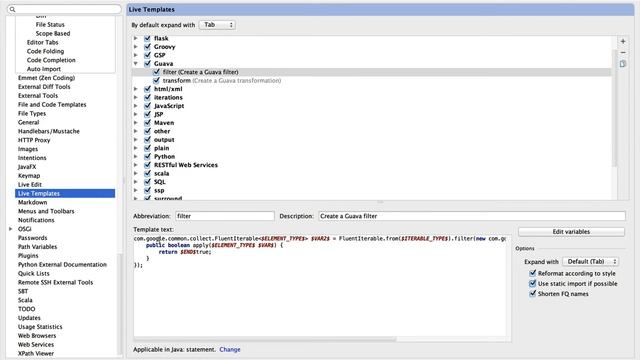Open HTTP Proxy settings
The width and height of the screenshot is (640, 360).
click(34, 140)
